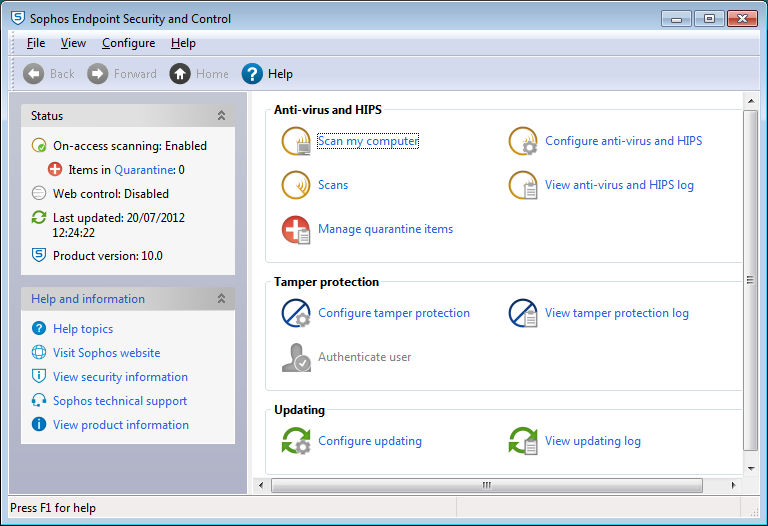
Task: Click the horizontal scrollbar left arrow
Action: (261, 485)
